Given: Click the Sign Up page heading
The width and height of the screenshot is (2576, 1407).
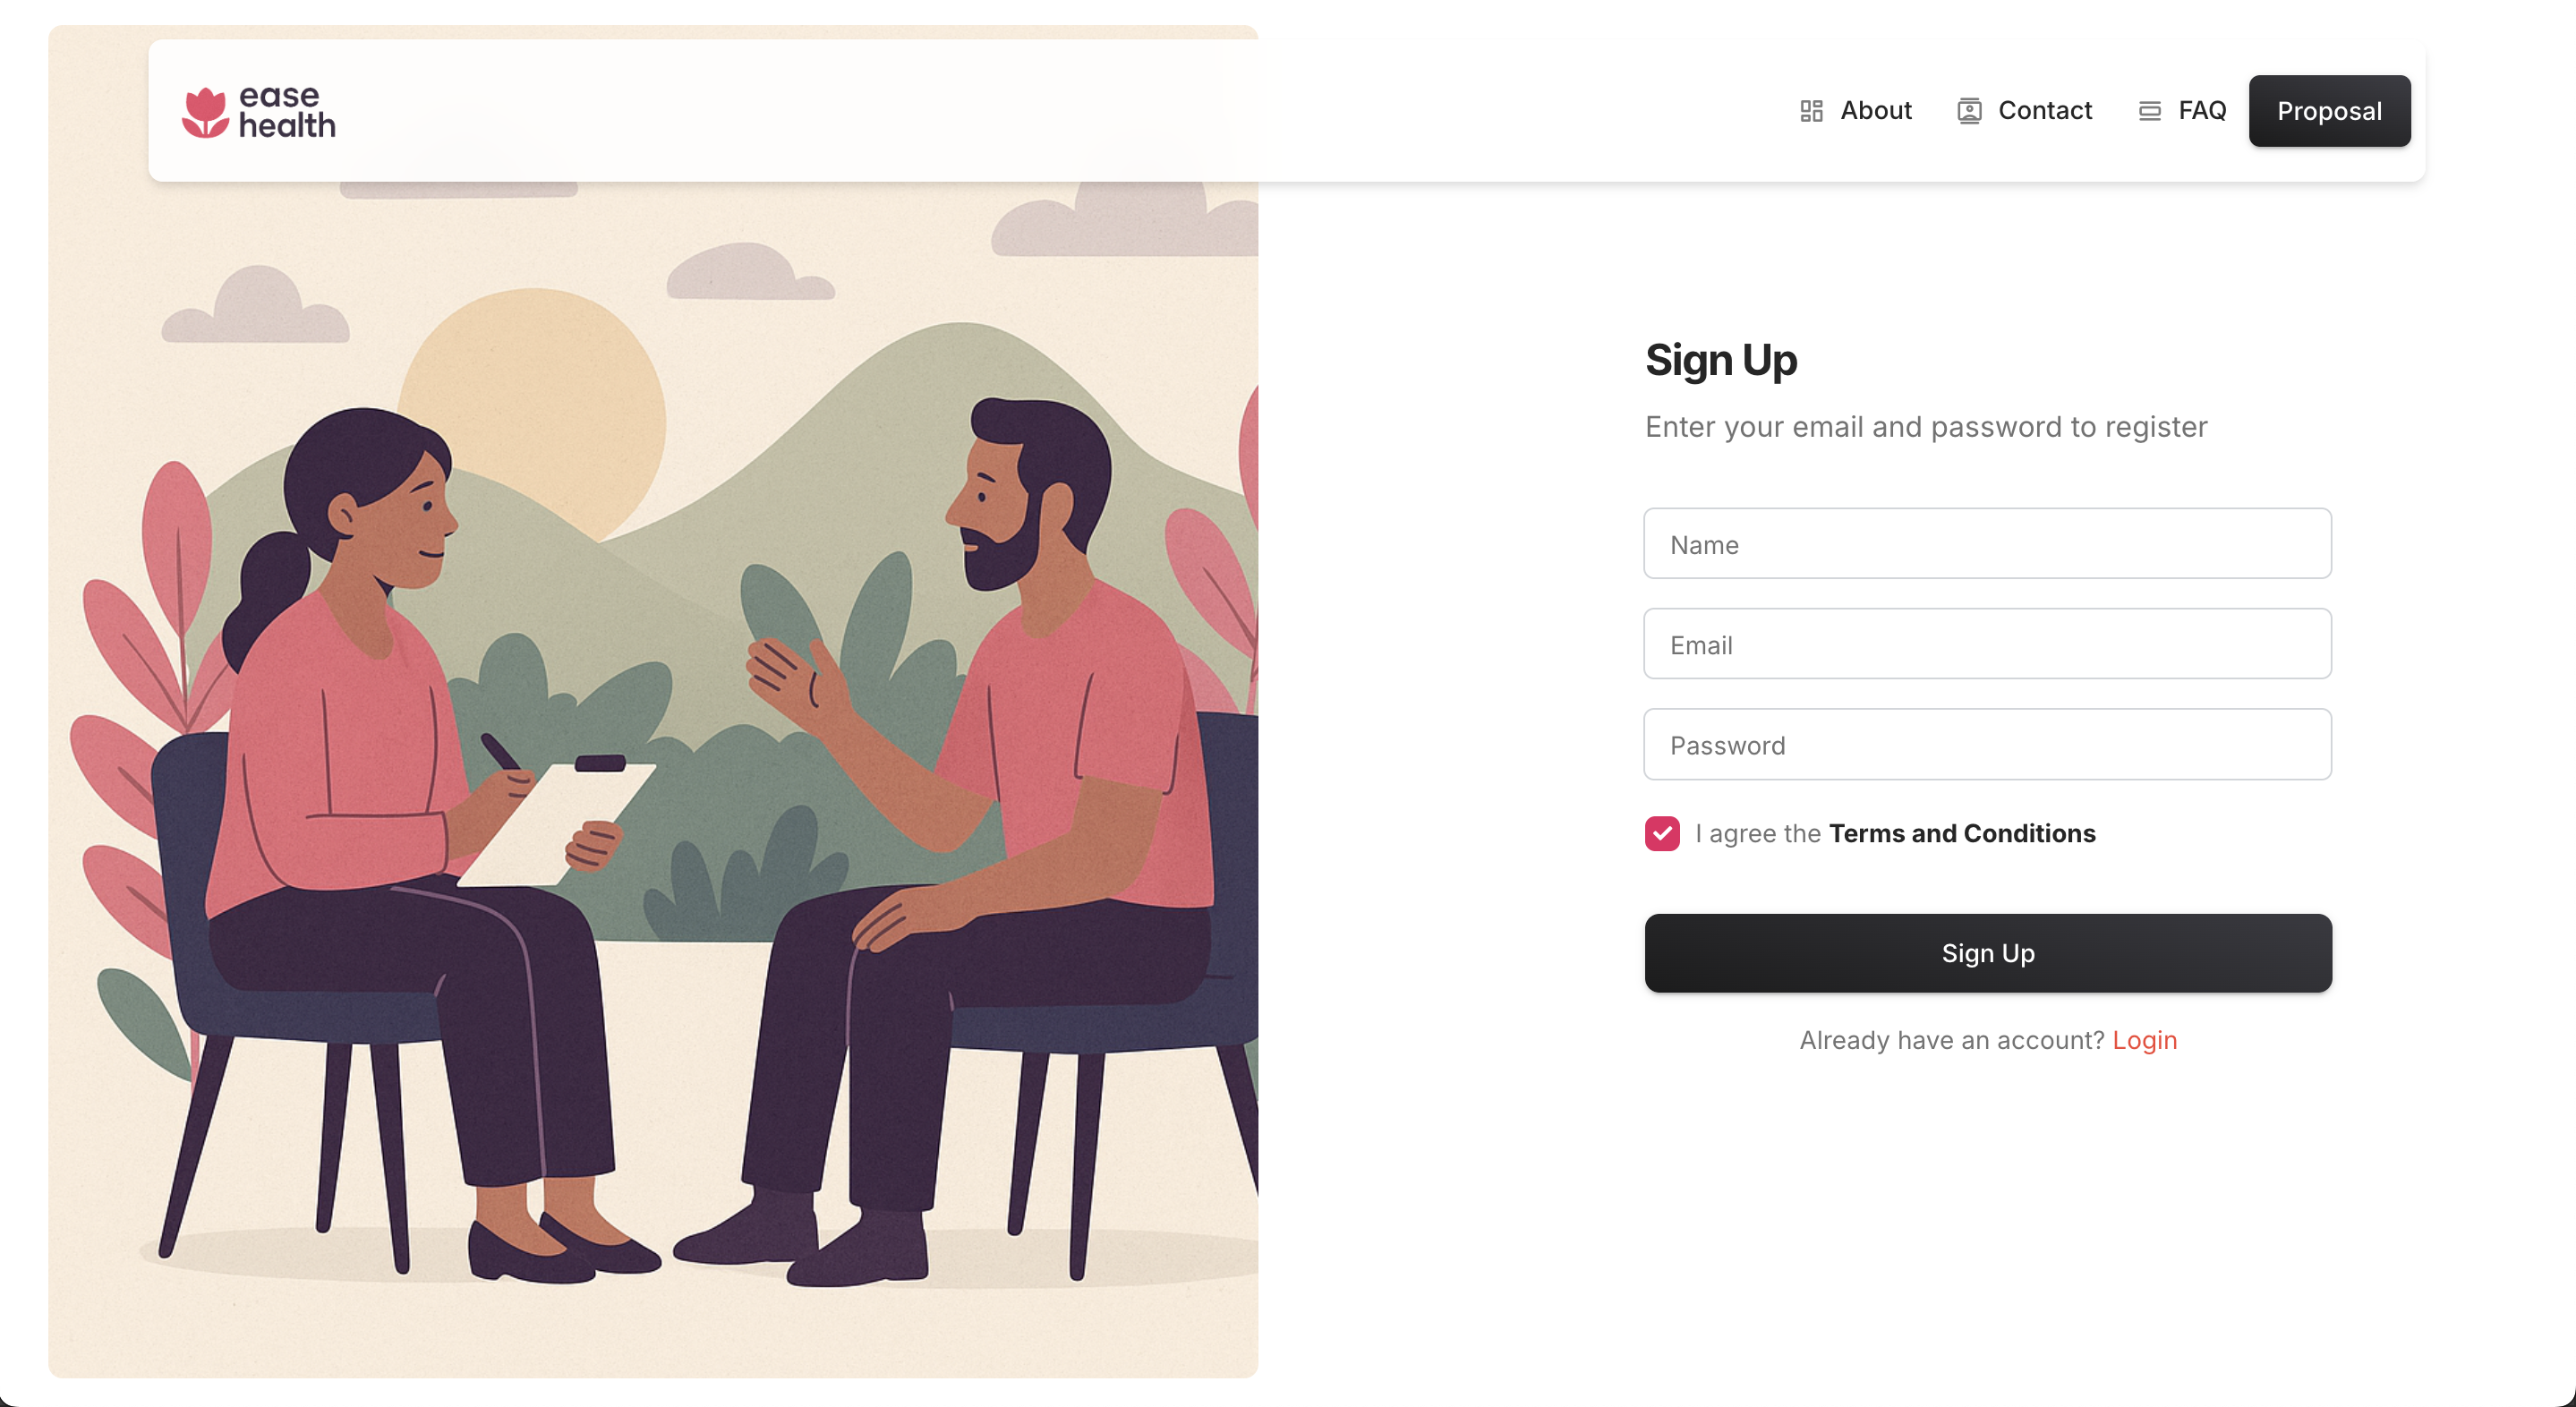Looking at the screenshot, I should (1721, 360).
